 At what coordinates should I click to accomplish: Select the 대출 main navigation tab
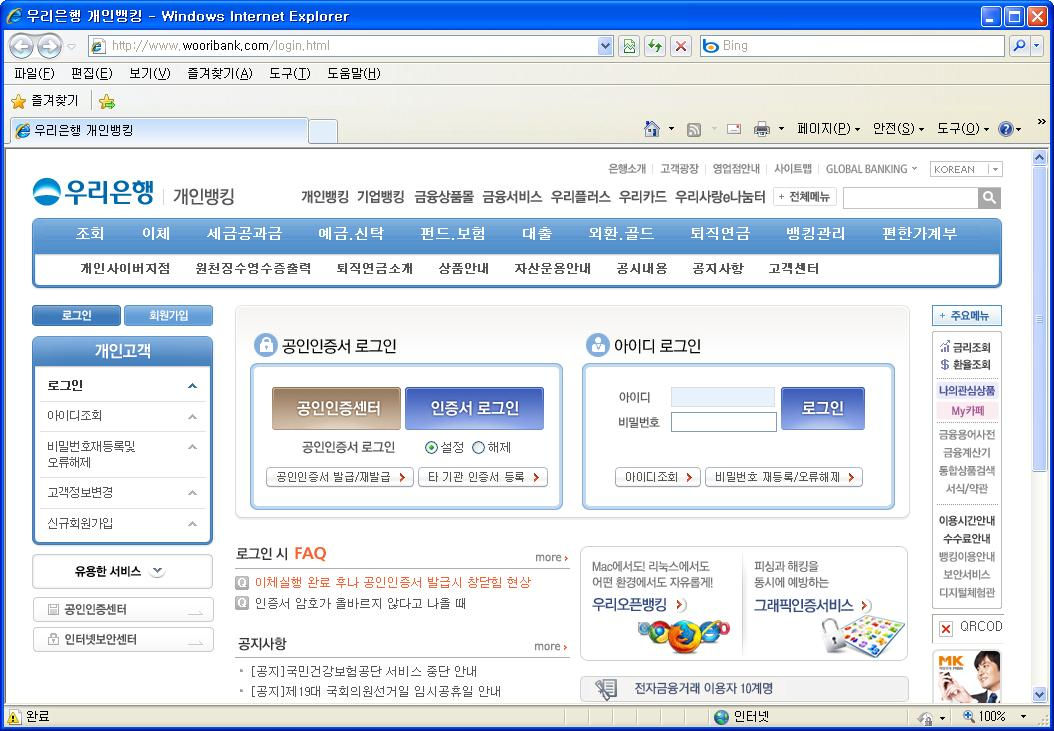pos(536,233)
